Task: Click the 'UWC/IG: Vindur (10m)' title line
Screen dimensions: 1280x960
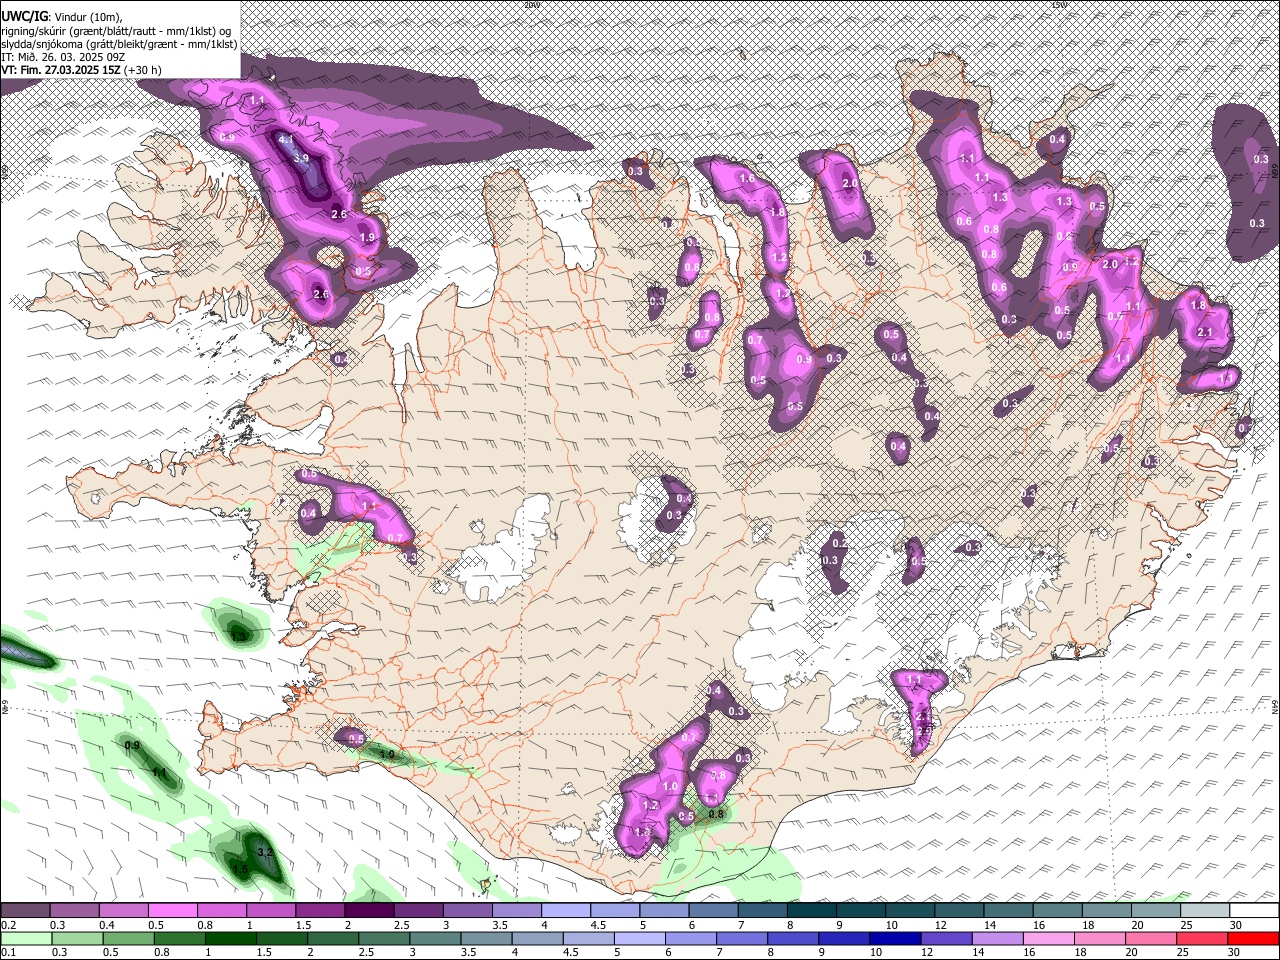Action: (62, 16)
